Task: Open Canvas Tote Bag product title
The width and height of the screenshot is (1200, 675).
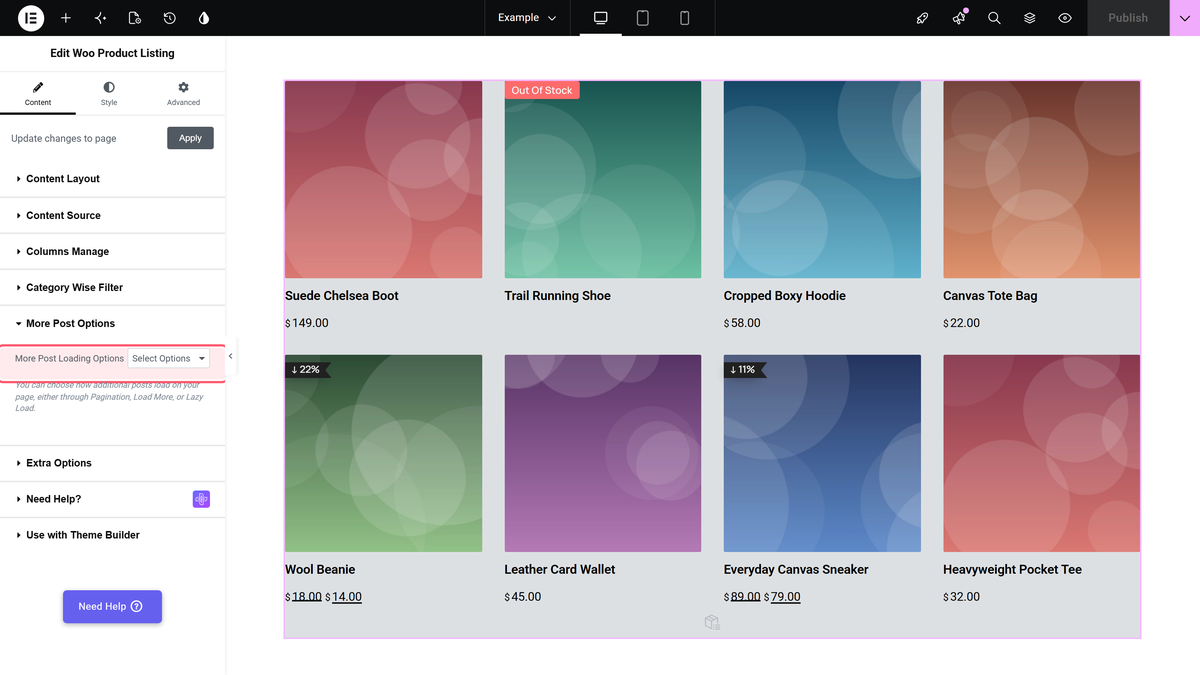Action: point(990,296)
